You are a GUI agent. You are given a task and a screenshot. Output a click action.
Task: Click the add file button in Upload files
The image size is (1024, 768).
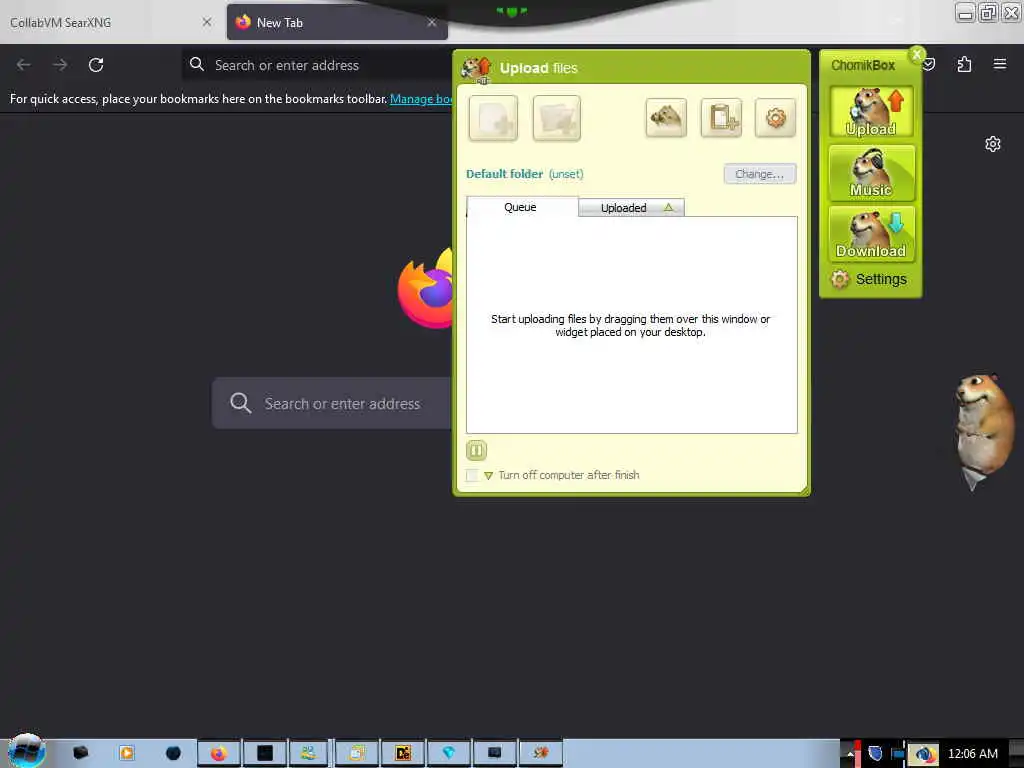click(x=493, y=118)
